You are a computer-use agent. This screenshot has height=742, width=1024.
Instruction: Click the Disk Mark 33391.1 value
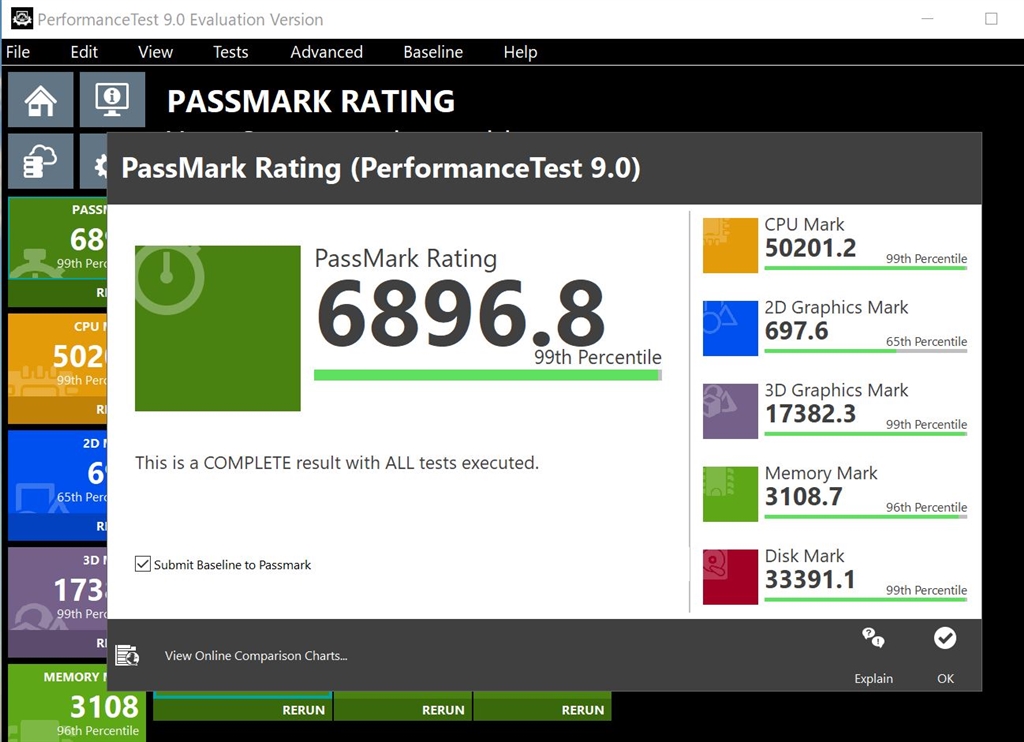coord(810,580)
